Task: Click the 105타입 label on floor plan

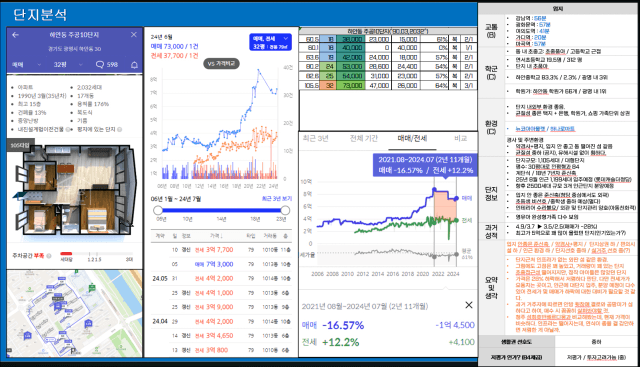Action: [20, 145]
